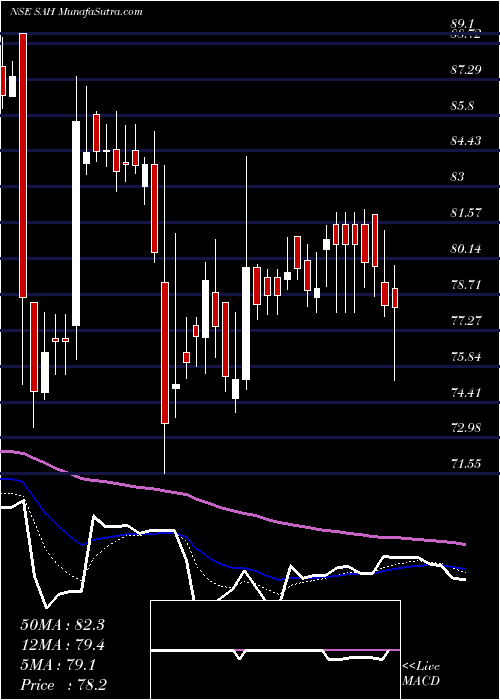
Task: Click the 80.14 price axis label
Action: pos(466,249)
